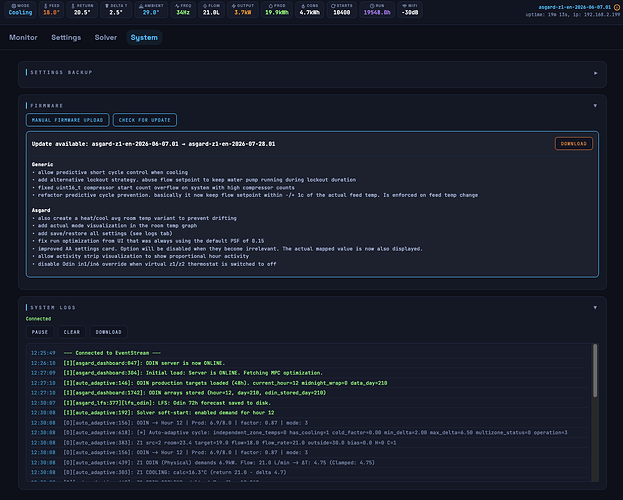Collapse the System Logs section arrow
The image size is (623, 500).
(595, 308)
